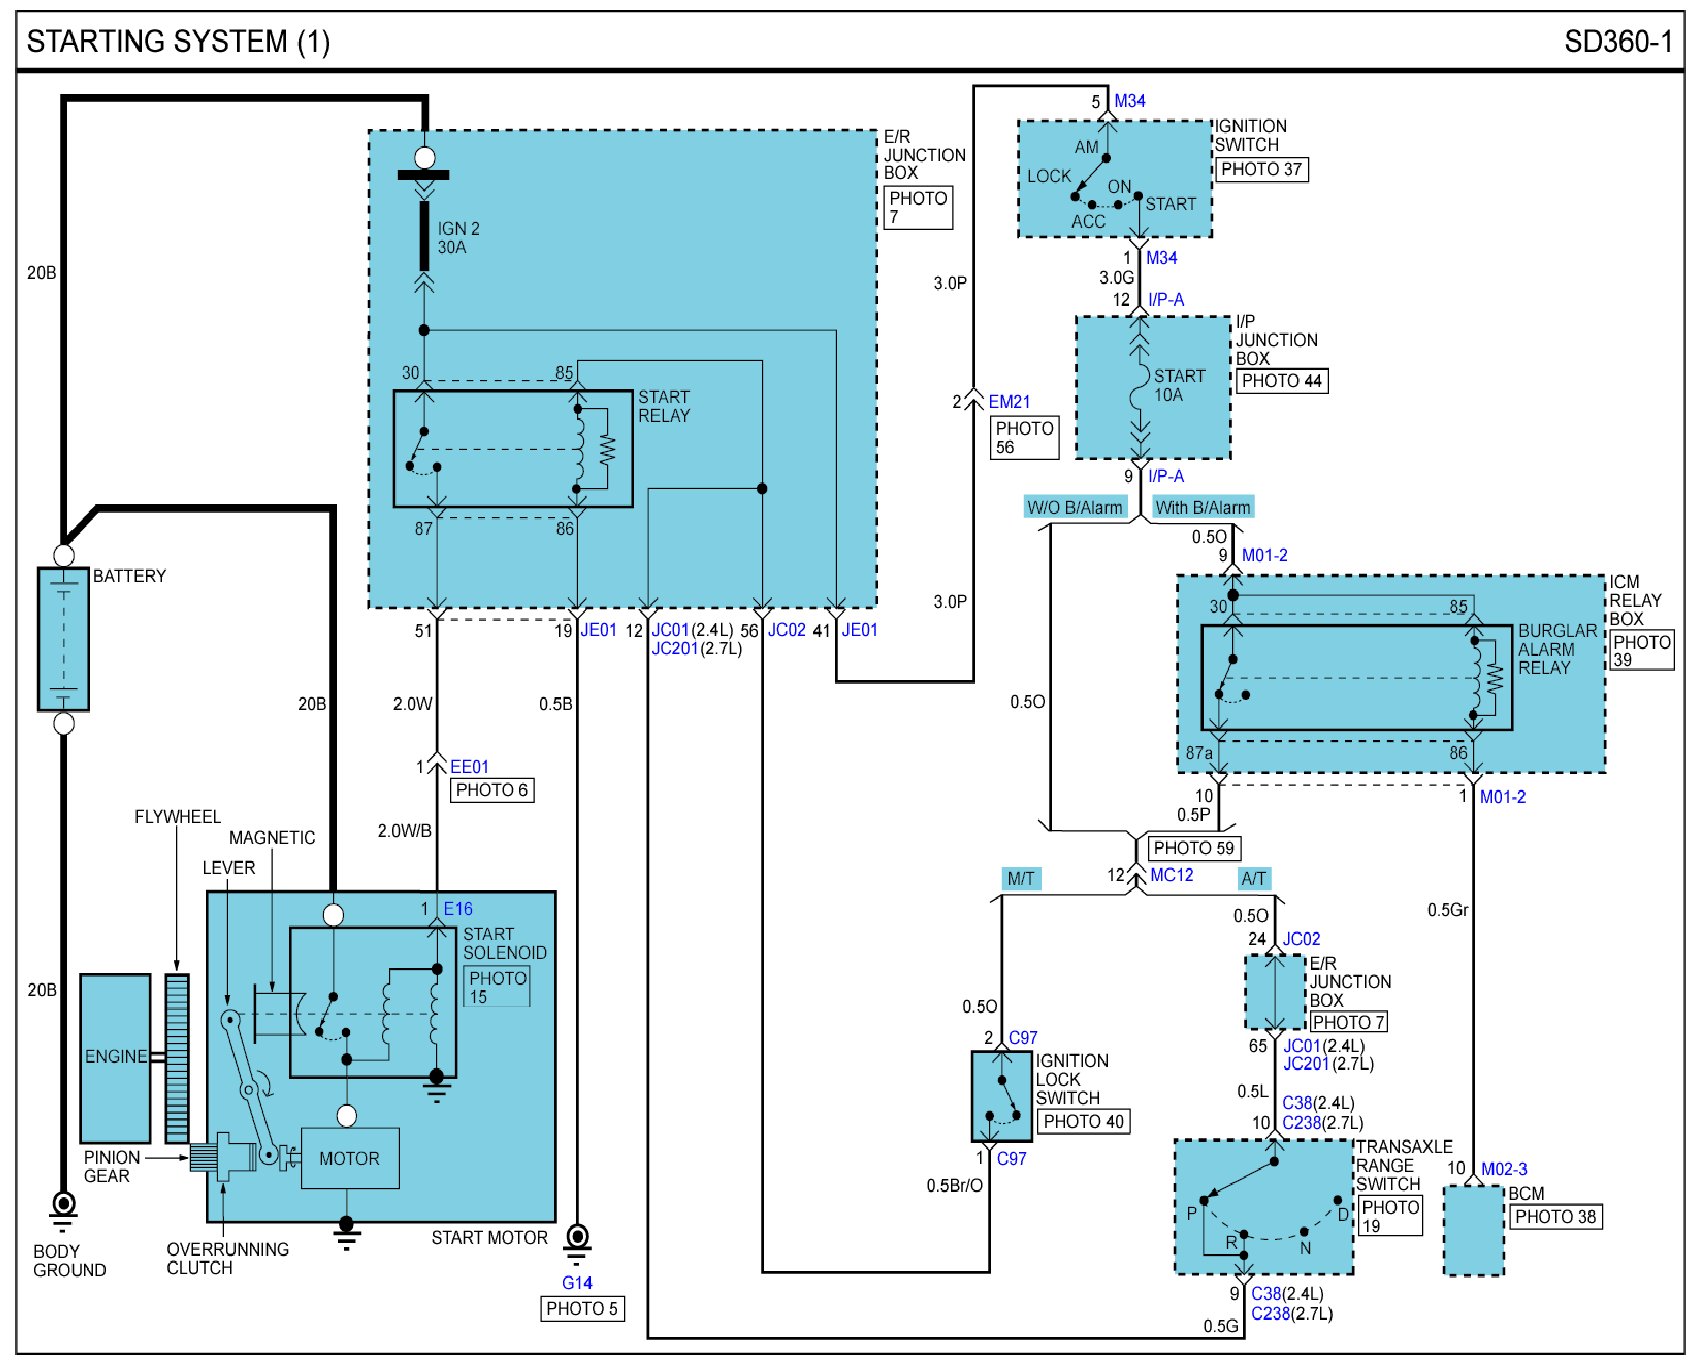Select the START 10A fuse symbol
1701x1369 pixels.
[1139, 386]
